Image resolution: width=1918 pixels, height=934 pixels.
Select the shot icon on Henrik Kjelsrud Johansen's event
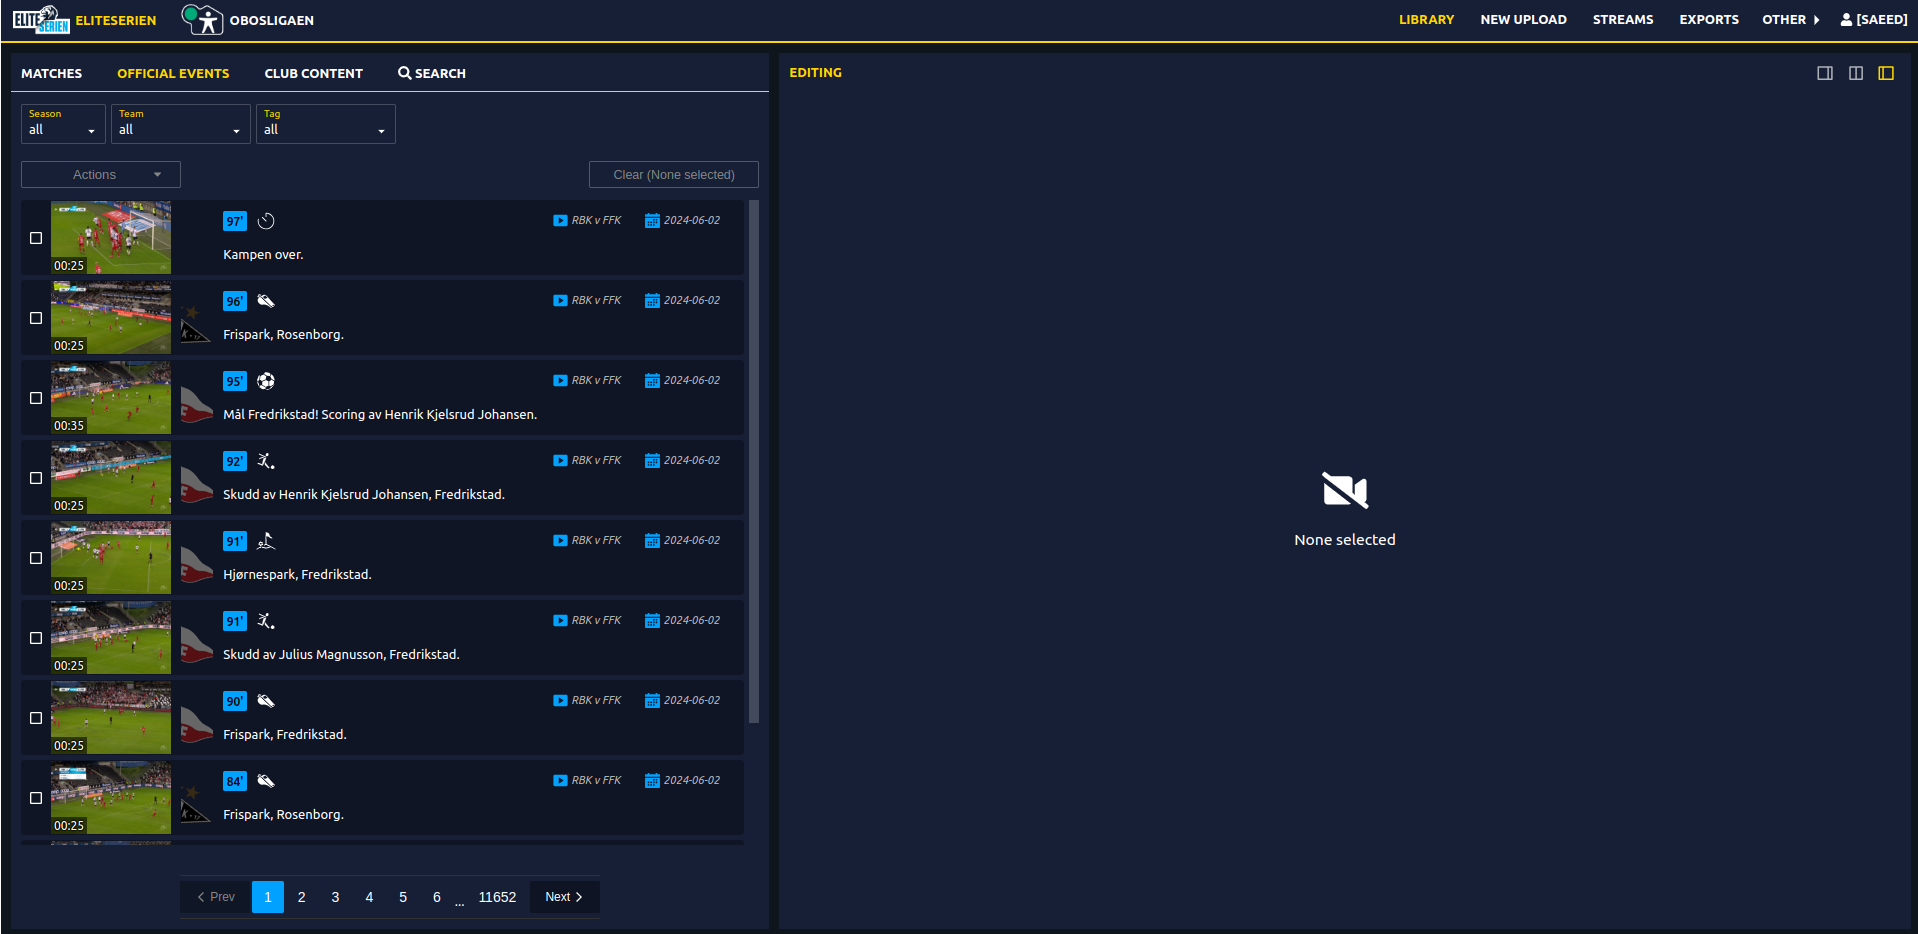tap(265, 461)
